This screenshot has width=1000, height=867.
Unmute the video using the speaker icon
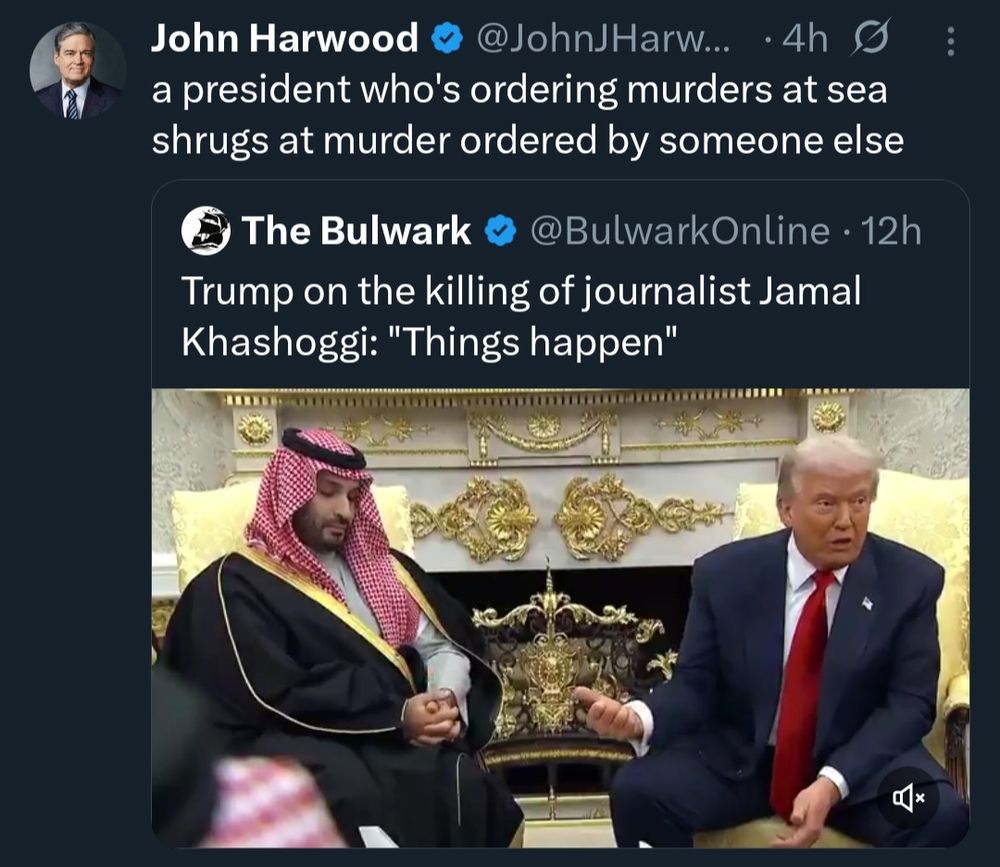click(908, 797)
